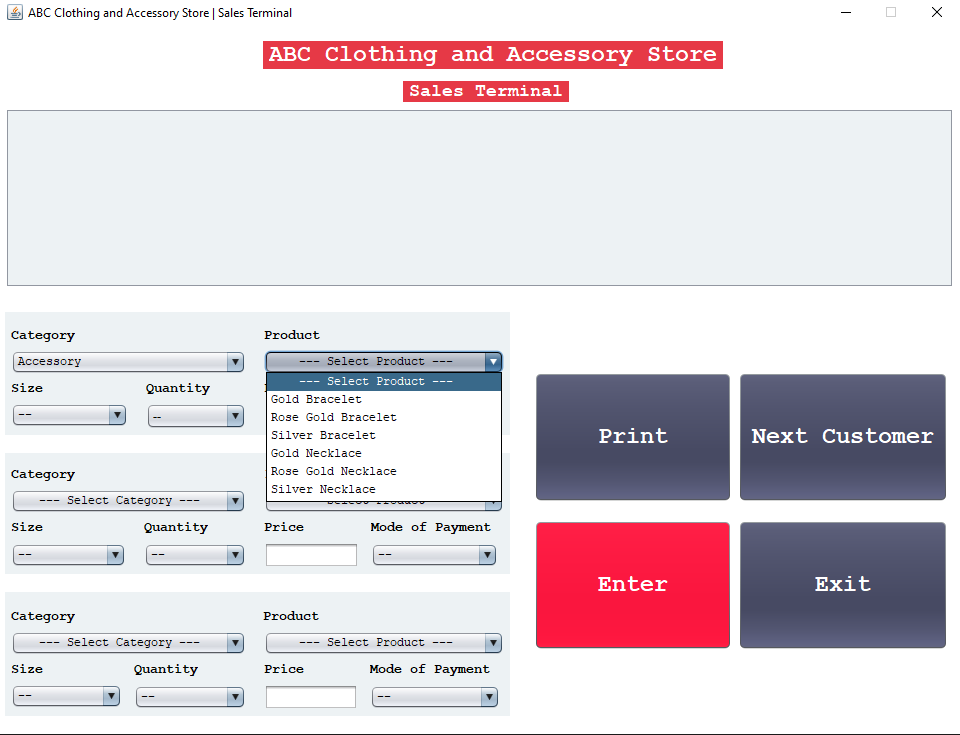The image size is (960, 735).
Task: Expand the second row Quantity dropdown
Action: point(195,555)
